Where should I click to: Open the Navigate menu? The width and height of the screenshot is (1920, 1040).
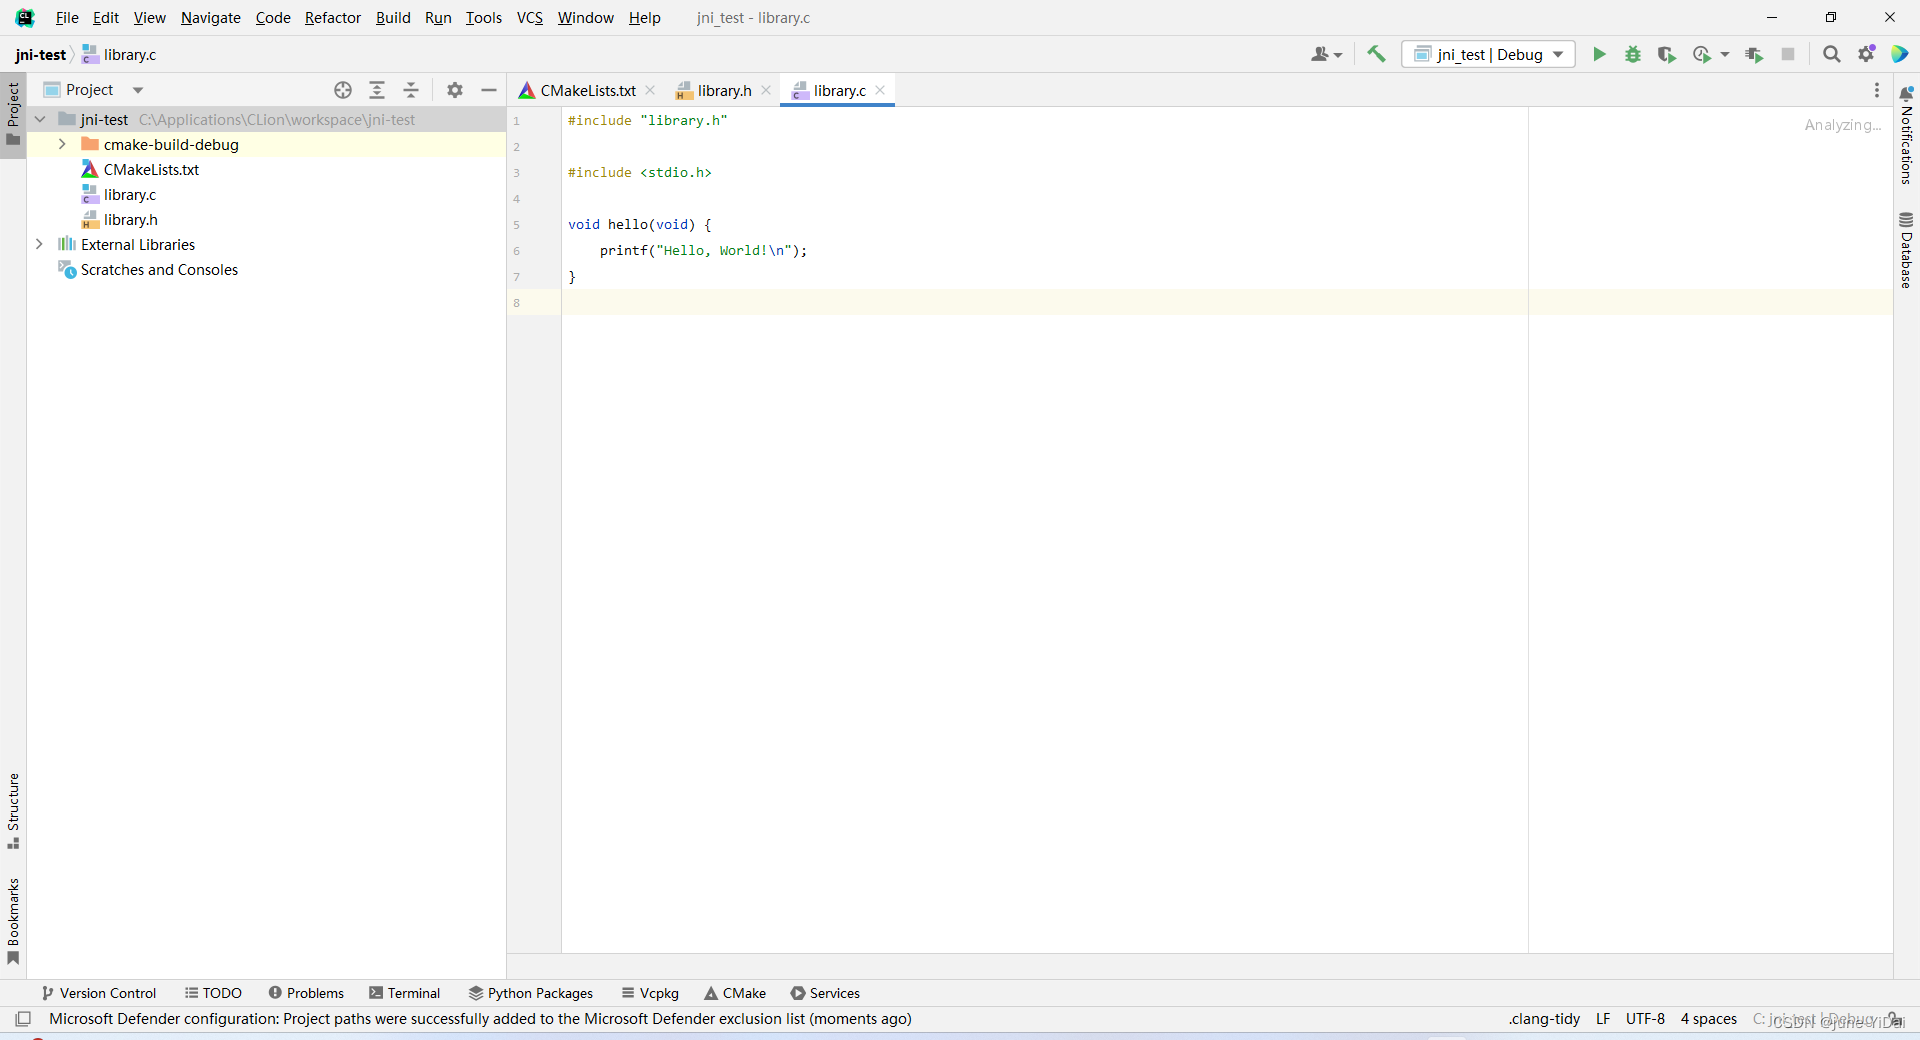click(210, 18)
